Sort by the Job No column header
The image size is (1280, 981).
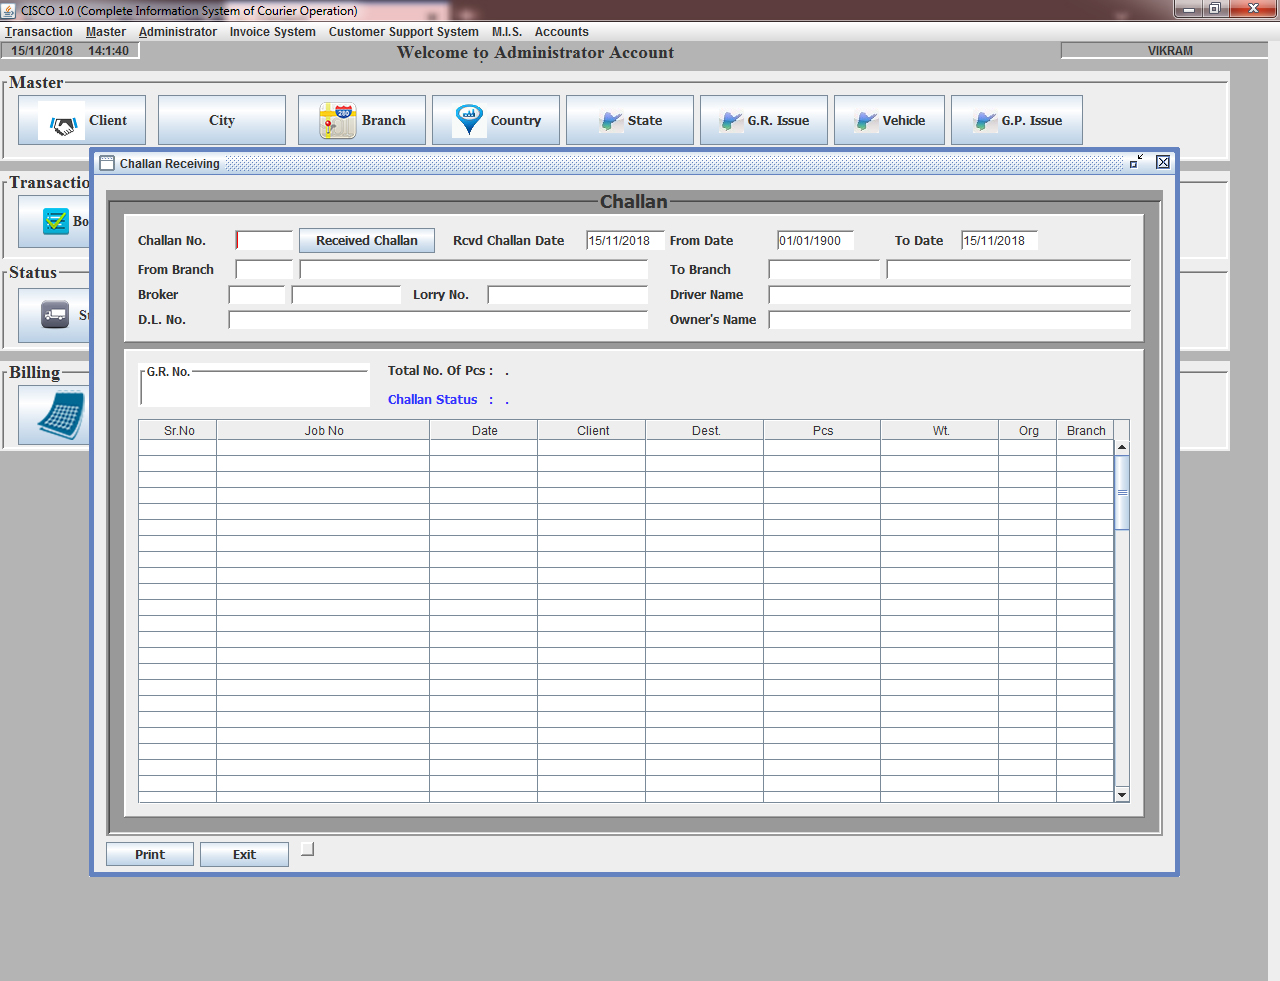click(323, 431)
